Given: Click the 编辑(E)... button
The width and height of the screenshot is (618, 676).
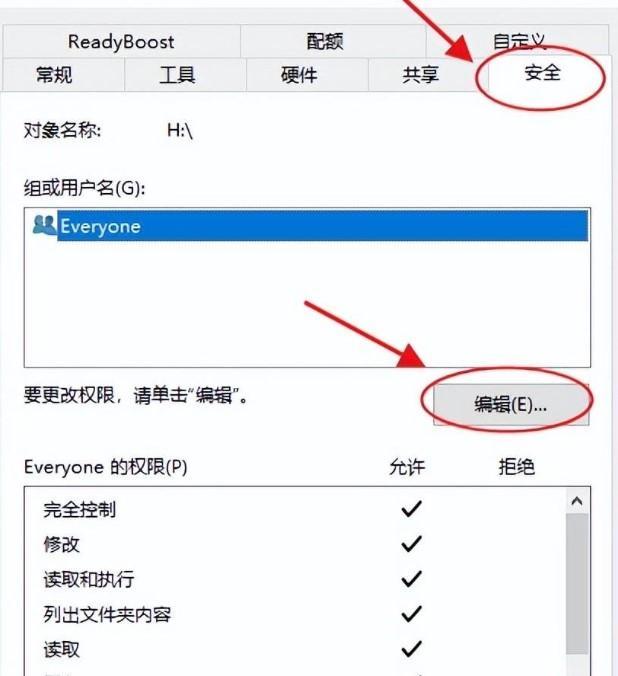Looking at the screenshot, I should (511, 404).
